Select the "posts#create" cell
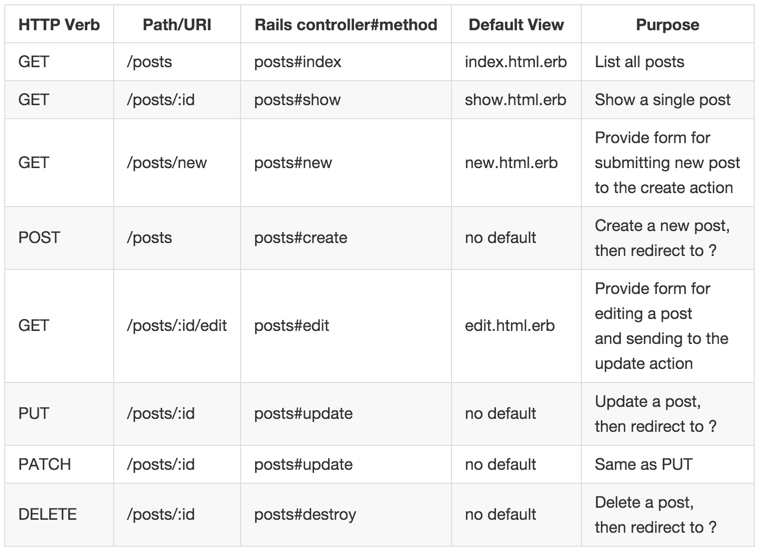The image size is (759, 551). pyautogui.click(x=301, y=238)
